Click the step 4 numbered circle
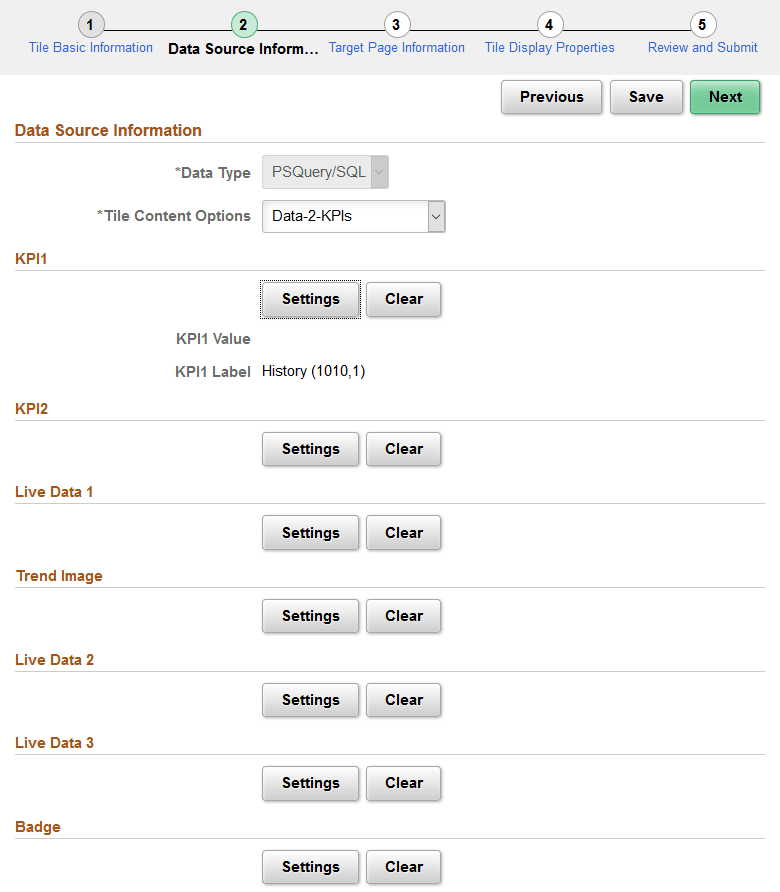The image size is (780, 892). 549,24
